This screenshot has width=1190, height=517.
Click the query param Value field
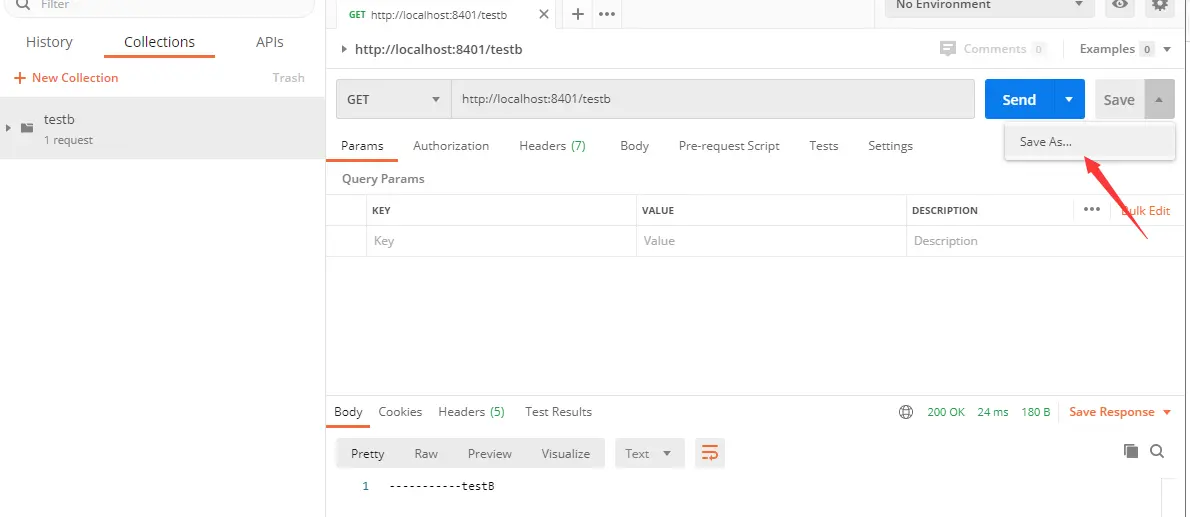771,241
